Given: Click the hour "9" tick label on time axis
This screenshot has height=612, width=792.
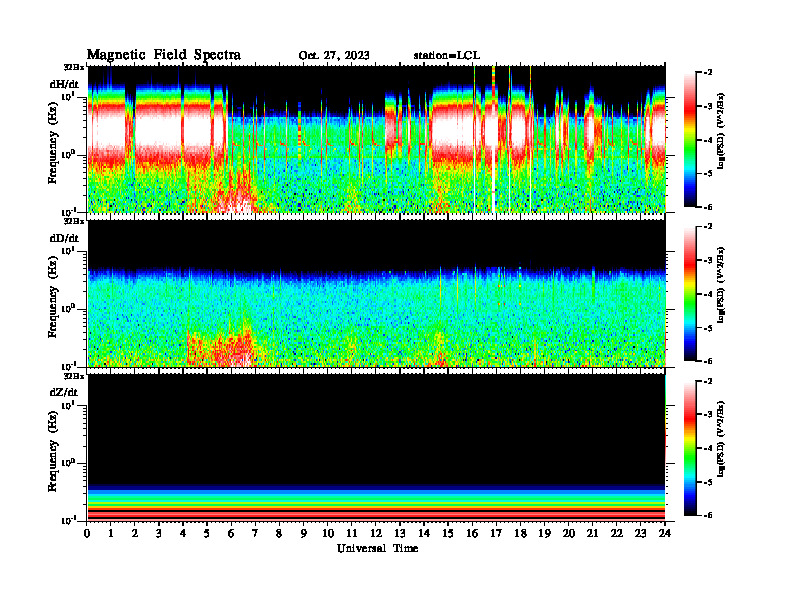Looking at the screenshot, I should click(x=304, y=533).
